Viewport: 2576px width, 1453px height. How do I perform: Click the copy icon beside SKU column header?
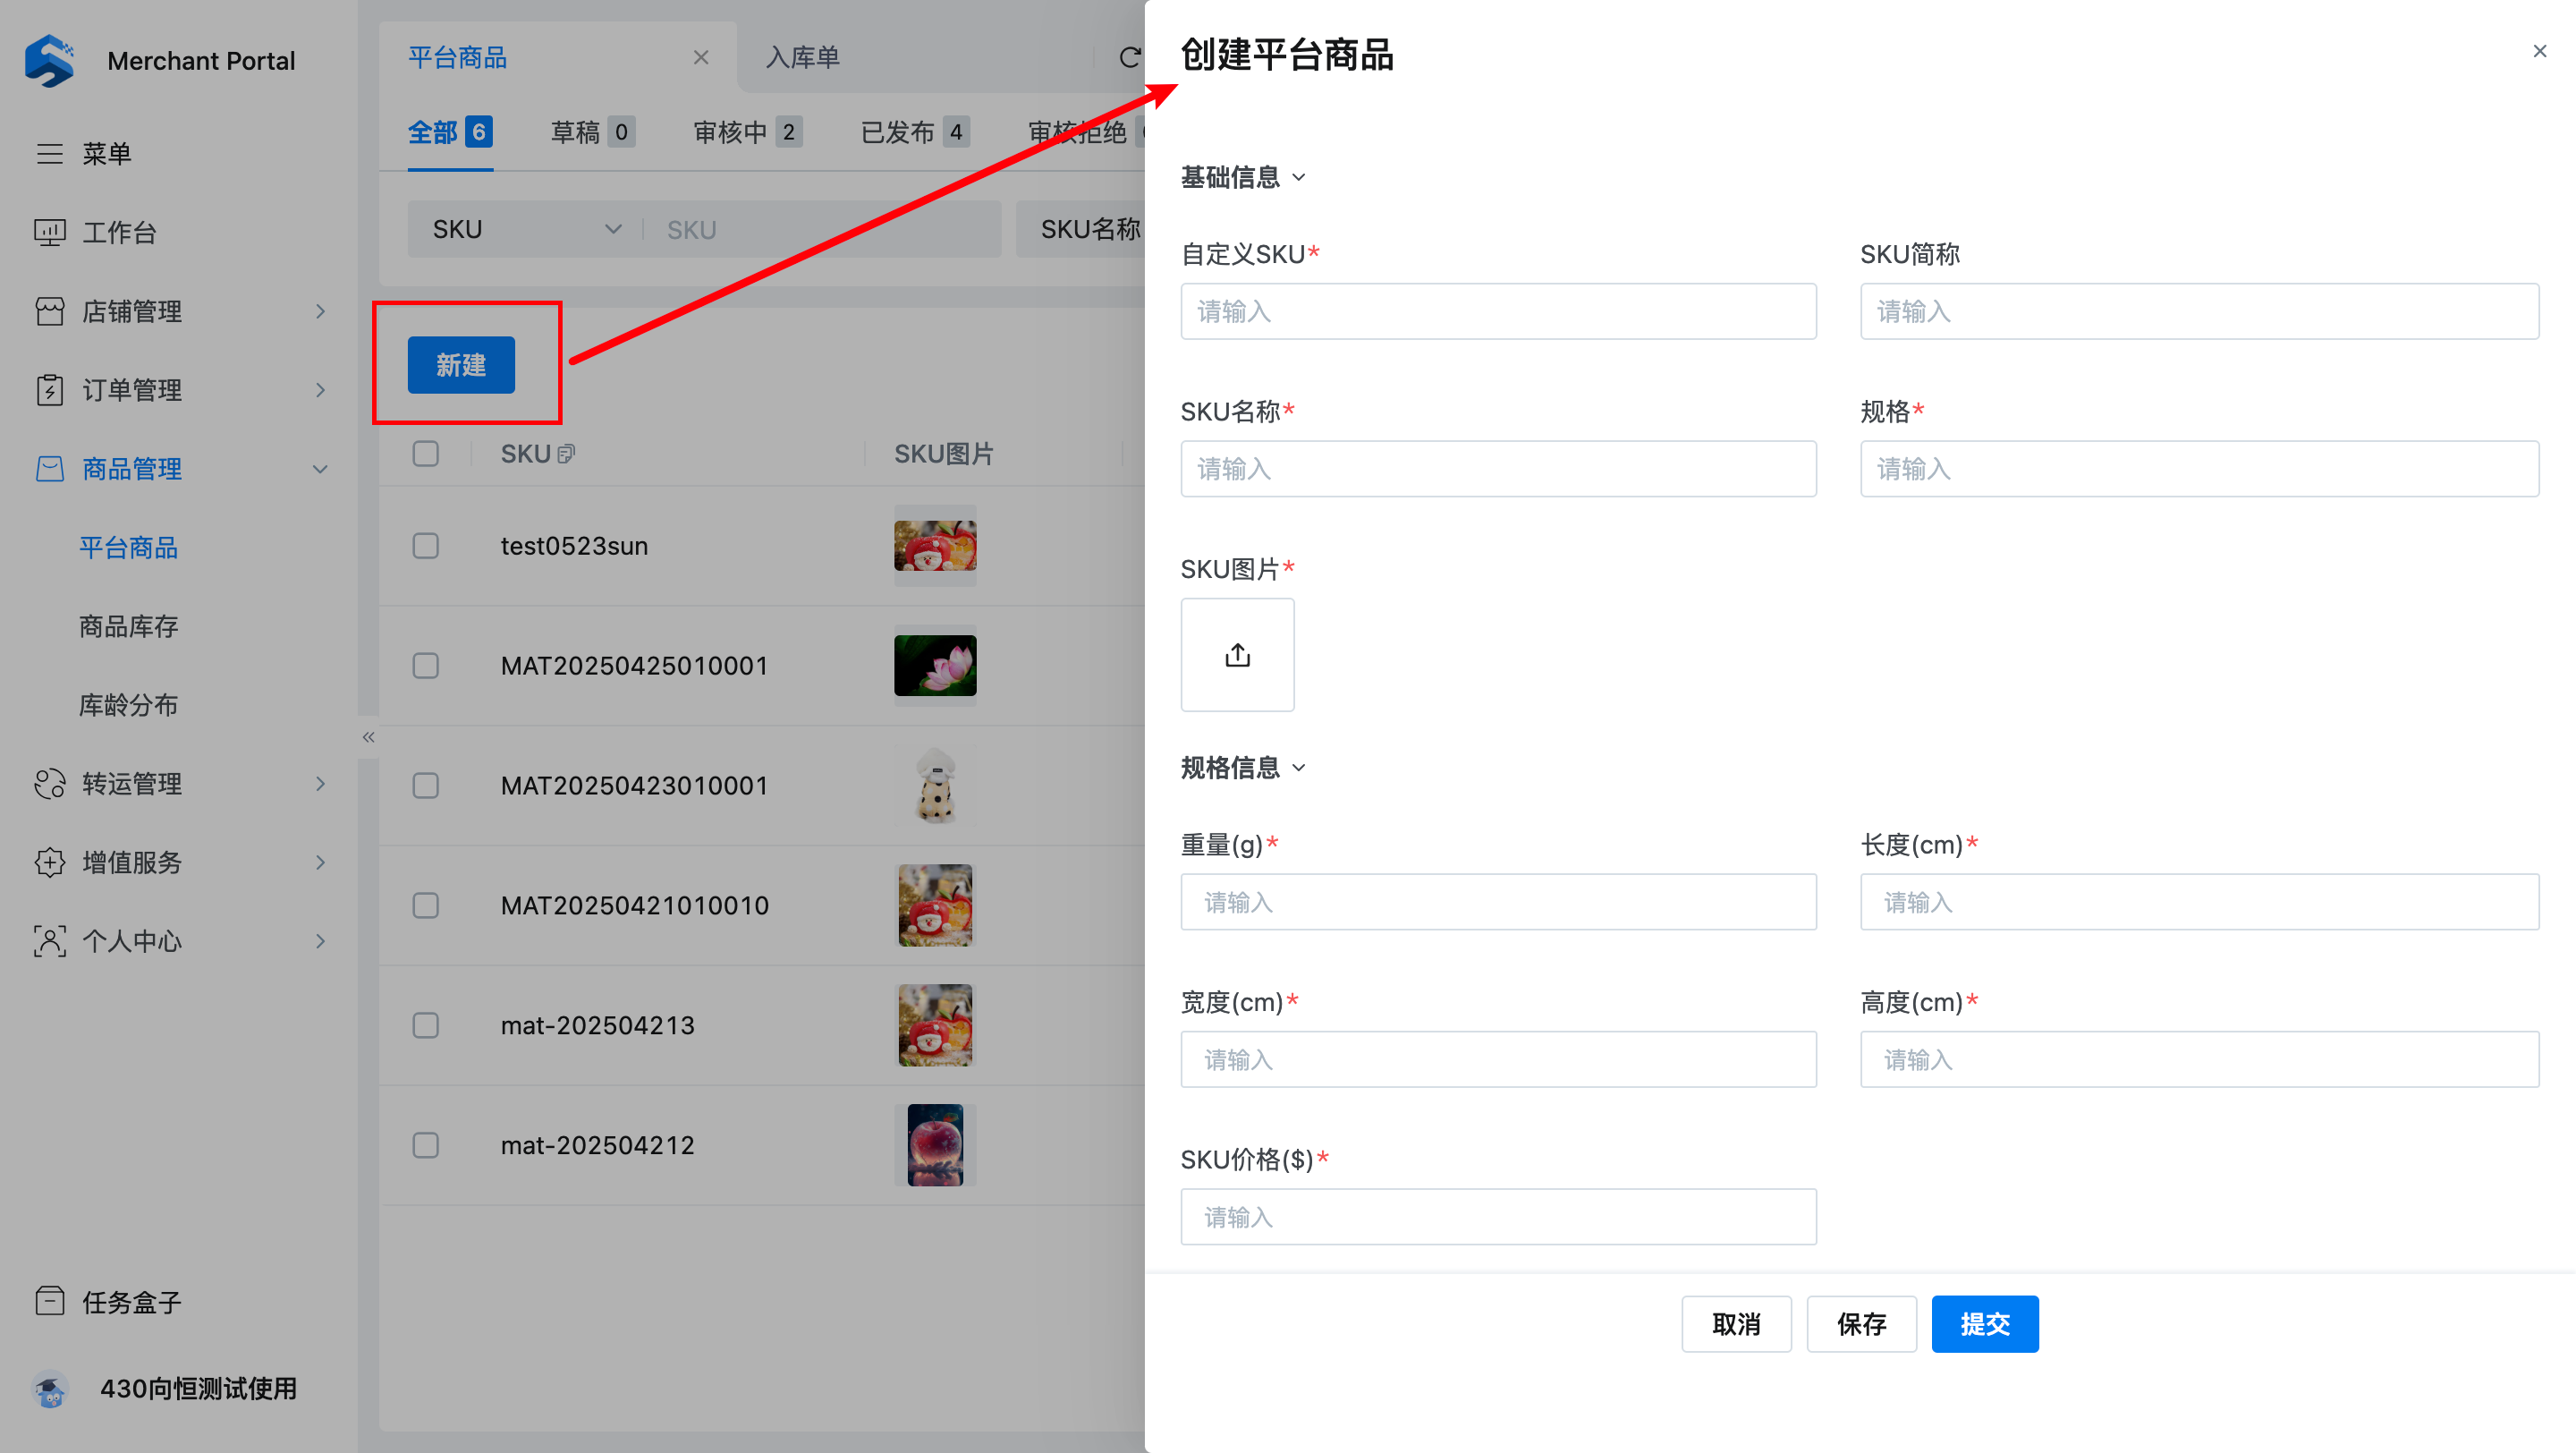[x=566, y=454]
